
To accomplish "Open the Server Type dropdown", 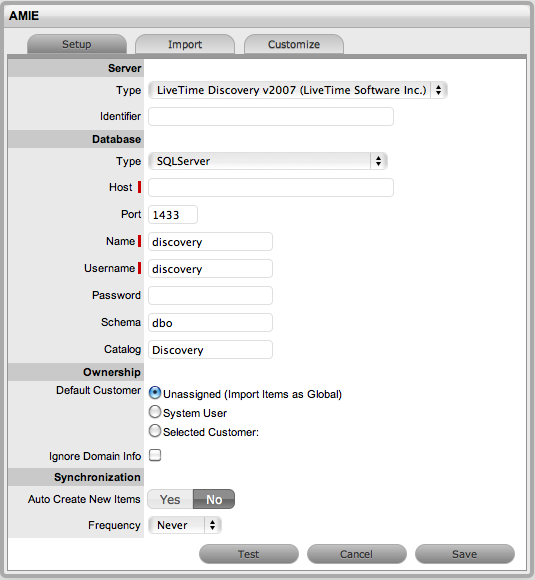I will coord(298,90).
